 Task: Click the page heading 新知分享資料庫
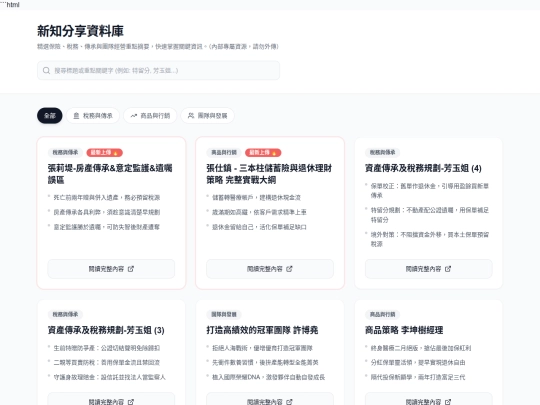[x=80, y=31]
